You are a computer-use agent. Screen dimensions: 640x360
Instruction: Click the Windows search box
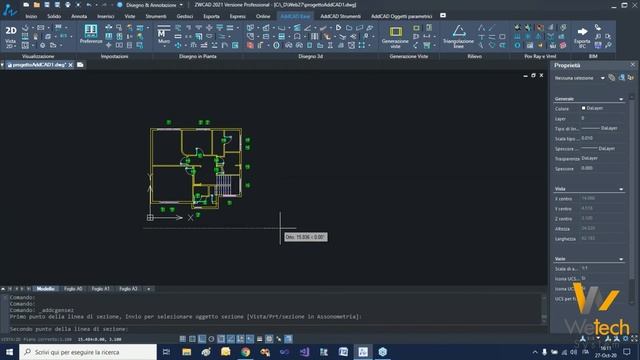point(88,352)
